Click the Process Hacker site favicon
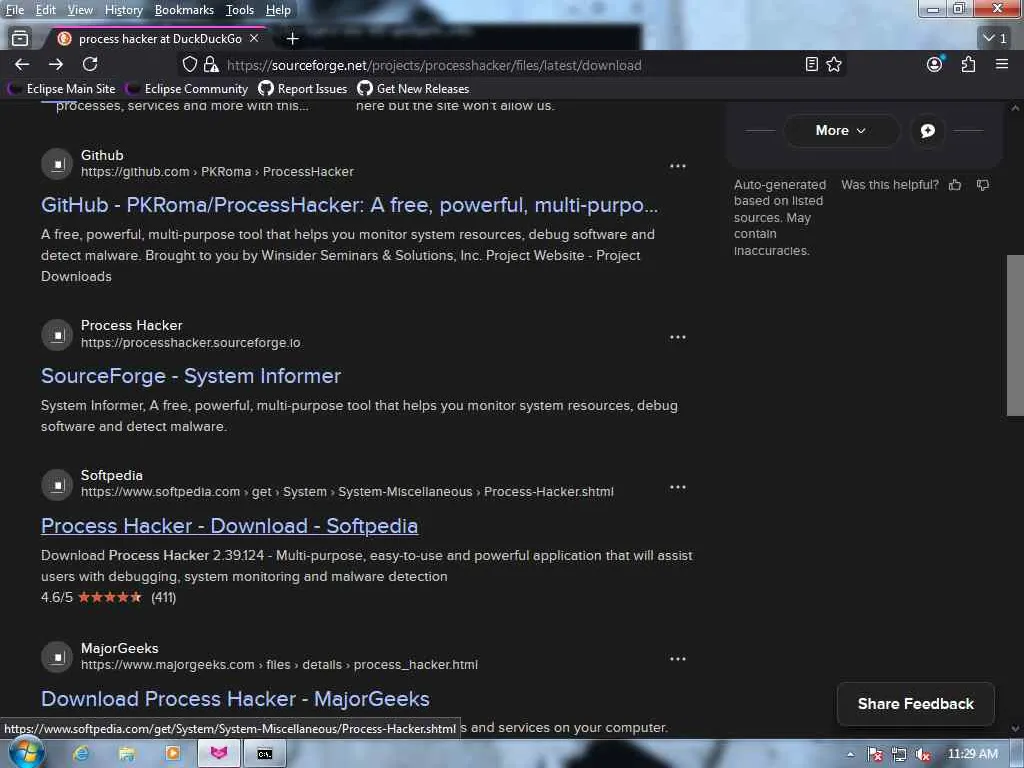The height and width of the screenshot is (768, 1024). click(x=57, y=334)
